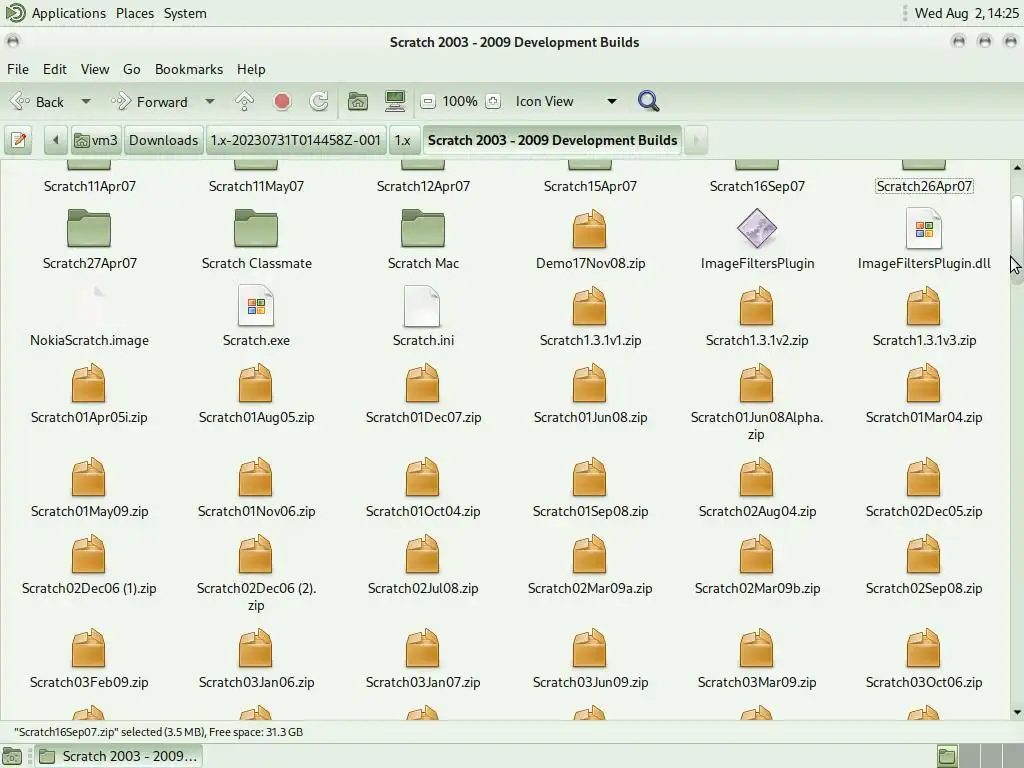Select the Scratch Classmate folder icon

point(256,229)
